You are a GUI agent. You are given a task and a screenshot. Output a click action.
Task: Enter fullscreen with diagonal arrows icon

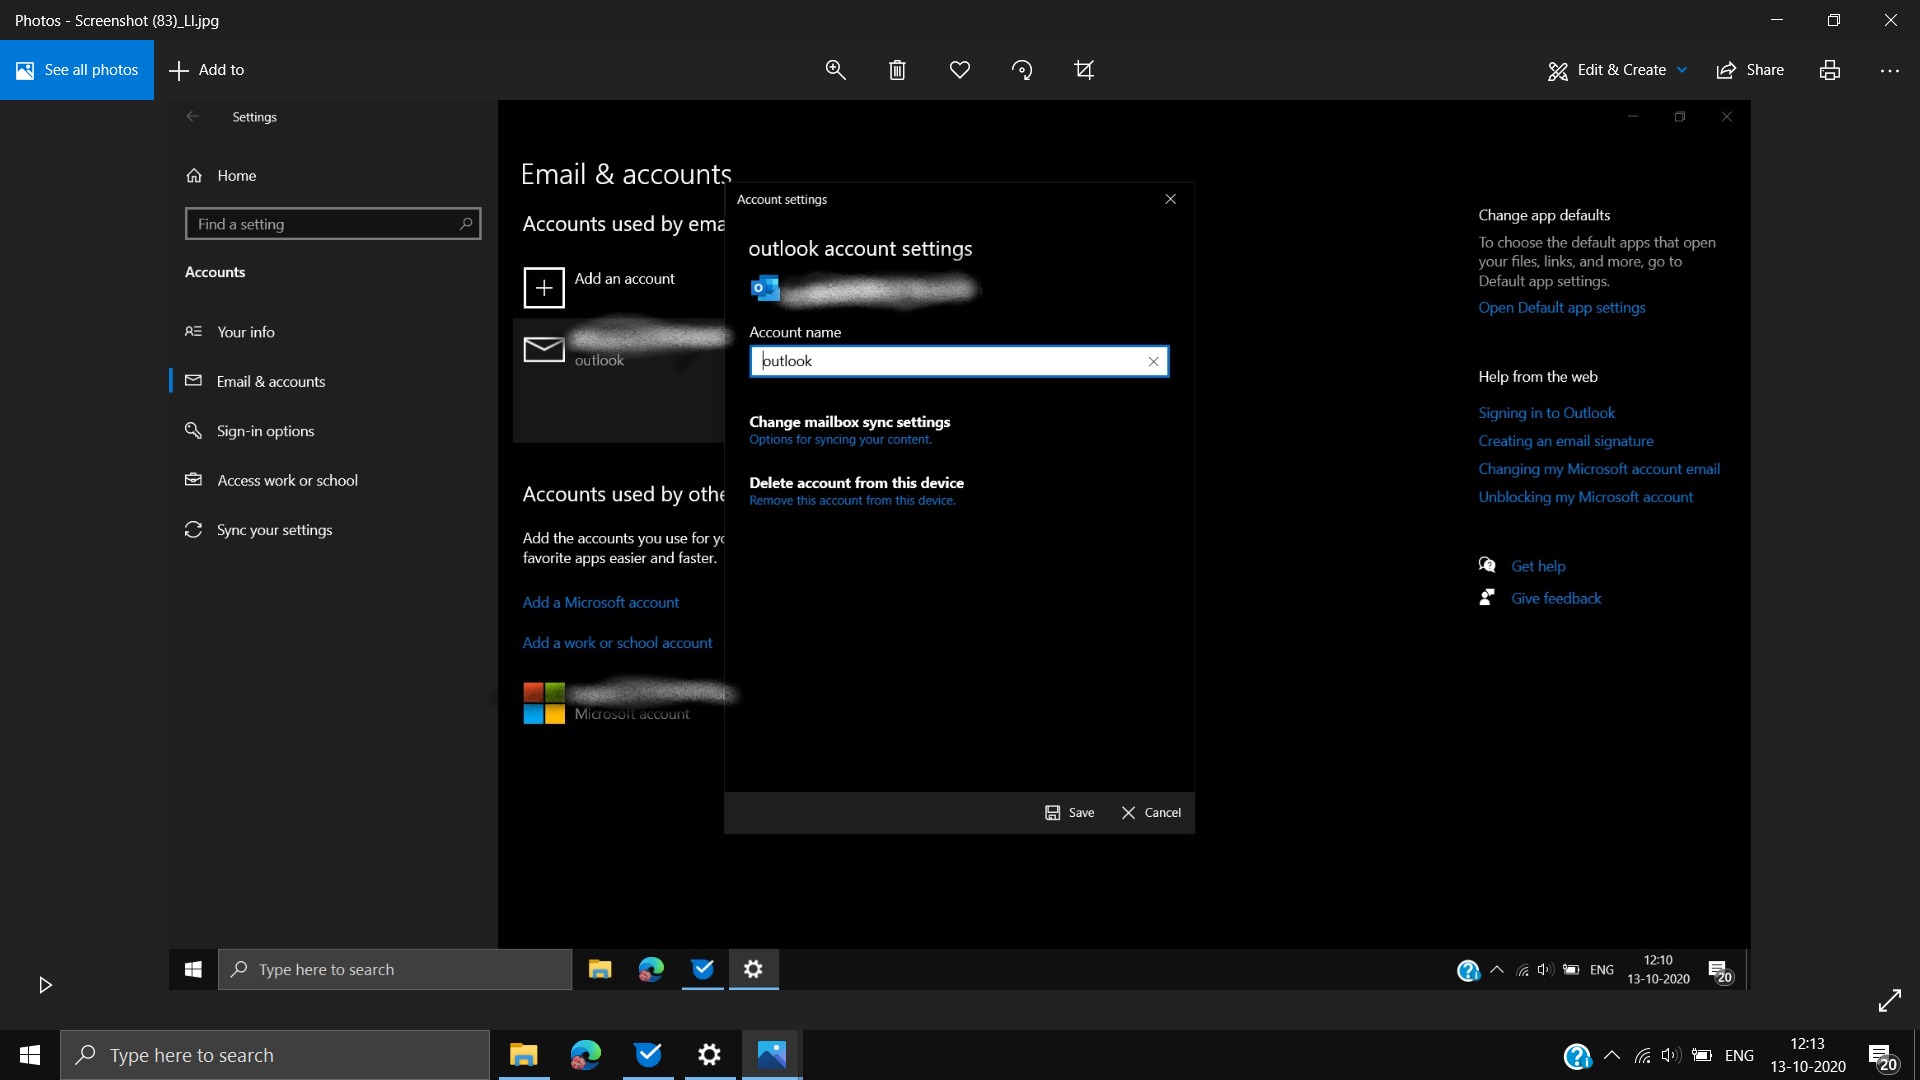click(1889, 1000)
